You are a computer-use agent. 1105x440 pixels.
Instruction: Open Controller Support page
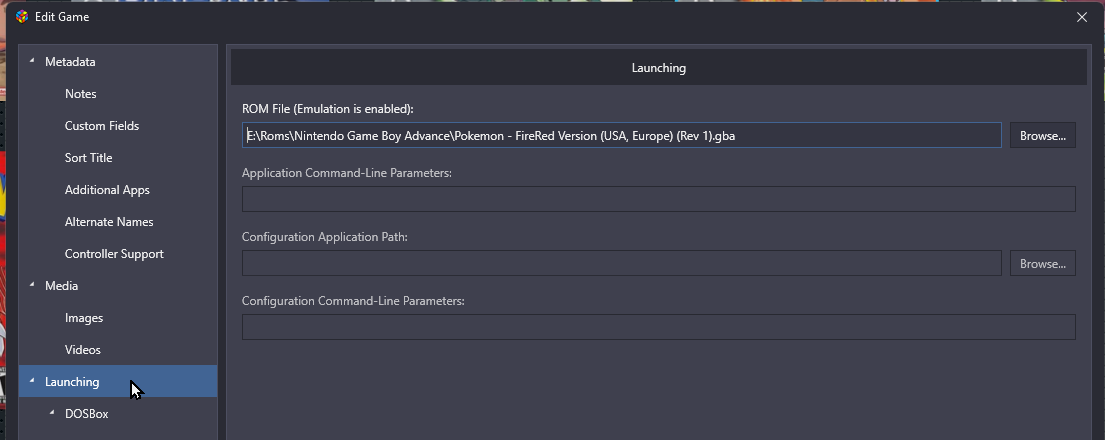pyautogui.click(x=114, y=254)
